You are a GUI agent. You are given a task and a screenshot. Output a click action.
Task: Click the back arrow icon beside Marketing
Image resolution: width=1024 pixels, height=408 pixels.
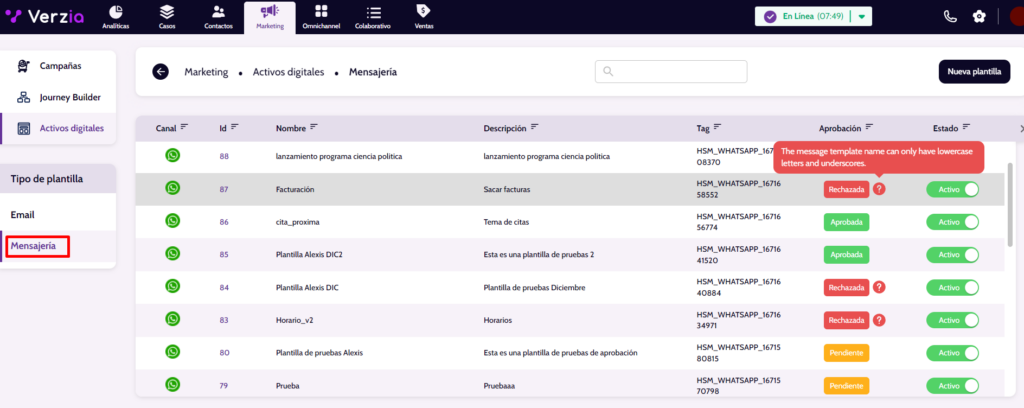pos(161,72)
